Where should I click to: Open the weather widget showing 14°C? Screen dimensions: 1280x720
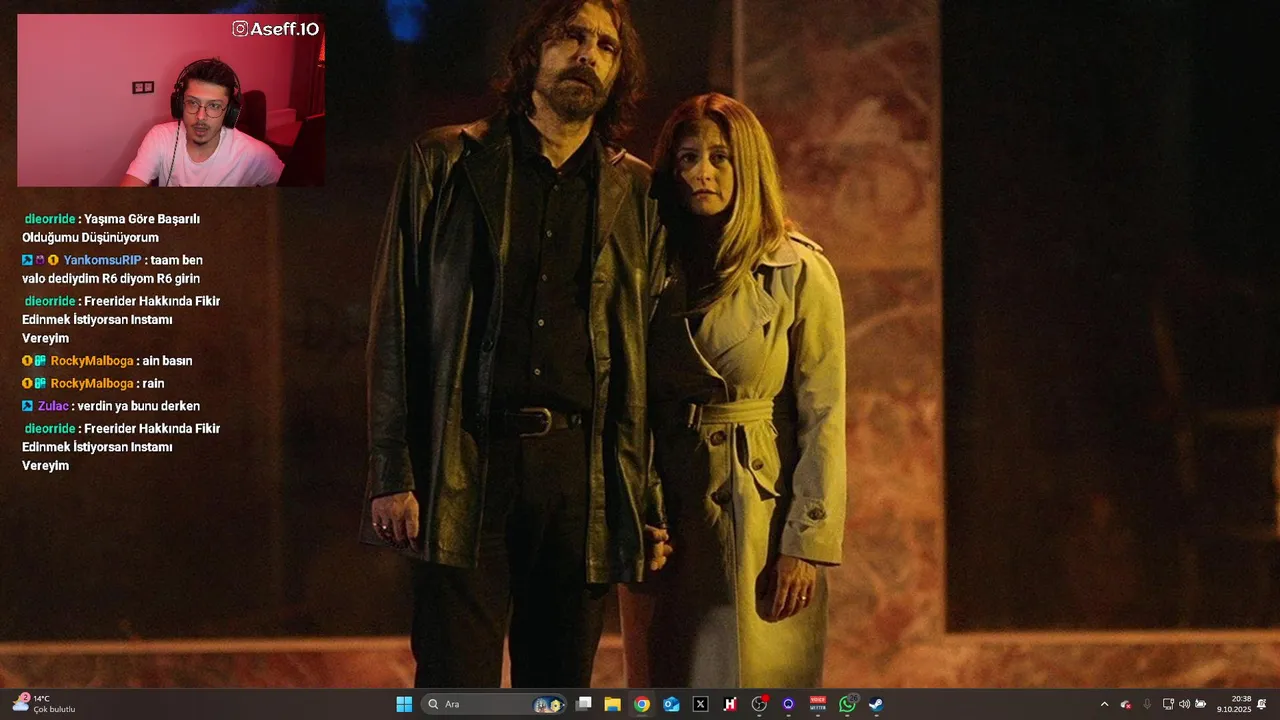click(44, 704)
